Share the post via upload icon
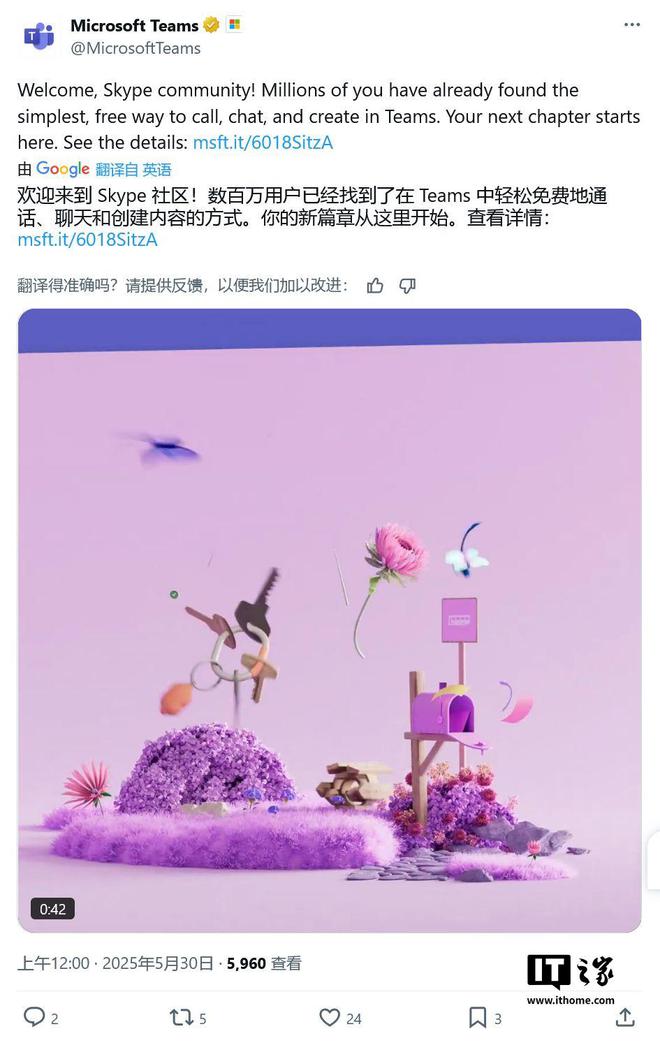Image resolution: width=660 pixels, height=1043 pixels. (x=624, y=1016)
